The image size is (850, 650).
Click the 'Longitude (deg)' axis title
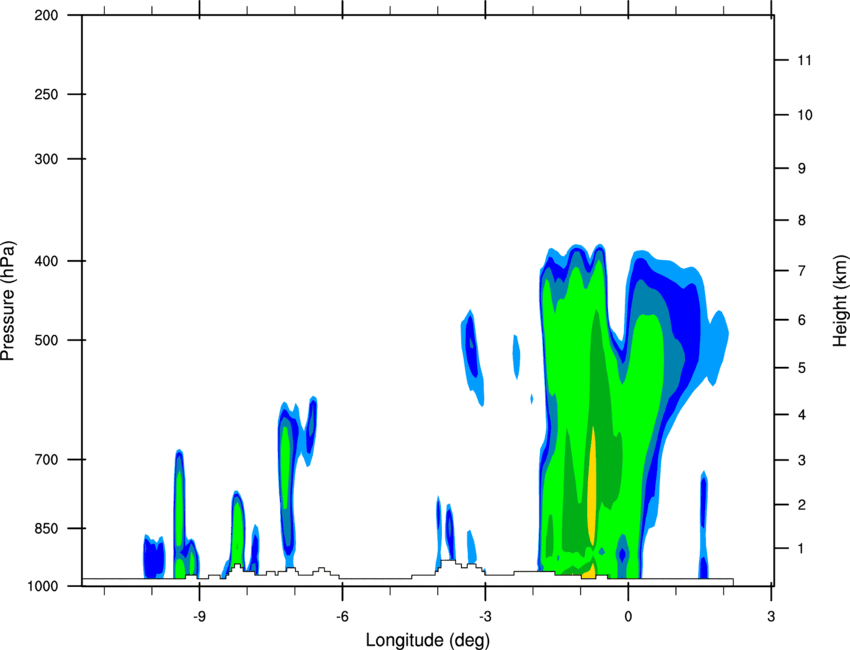point(428,640)
